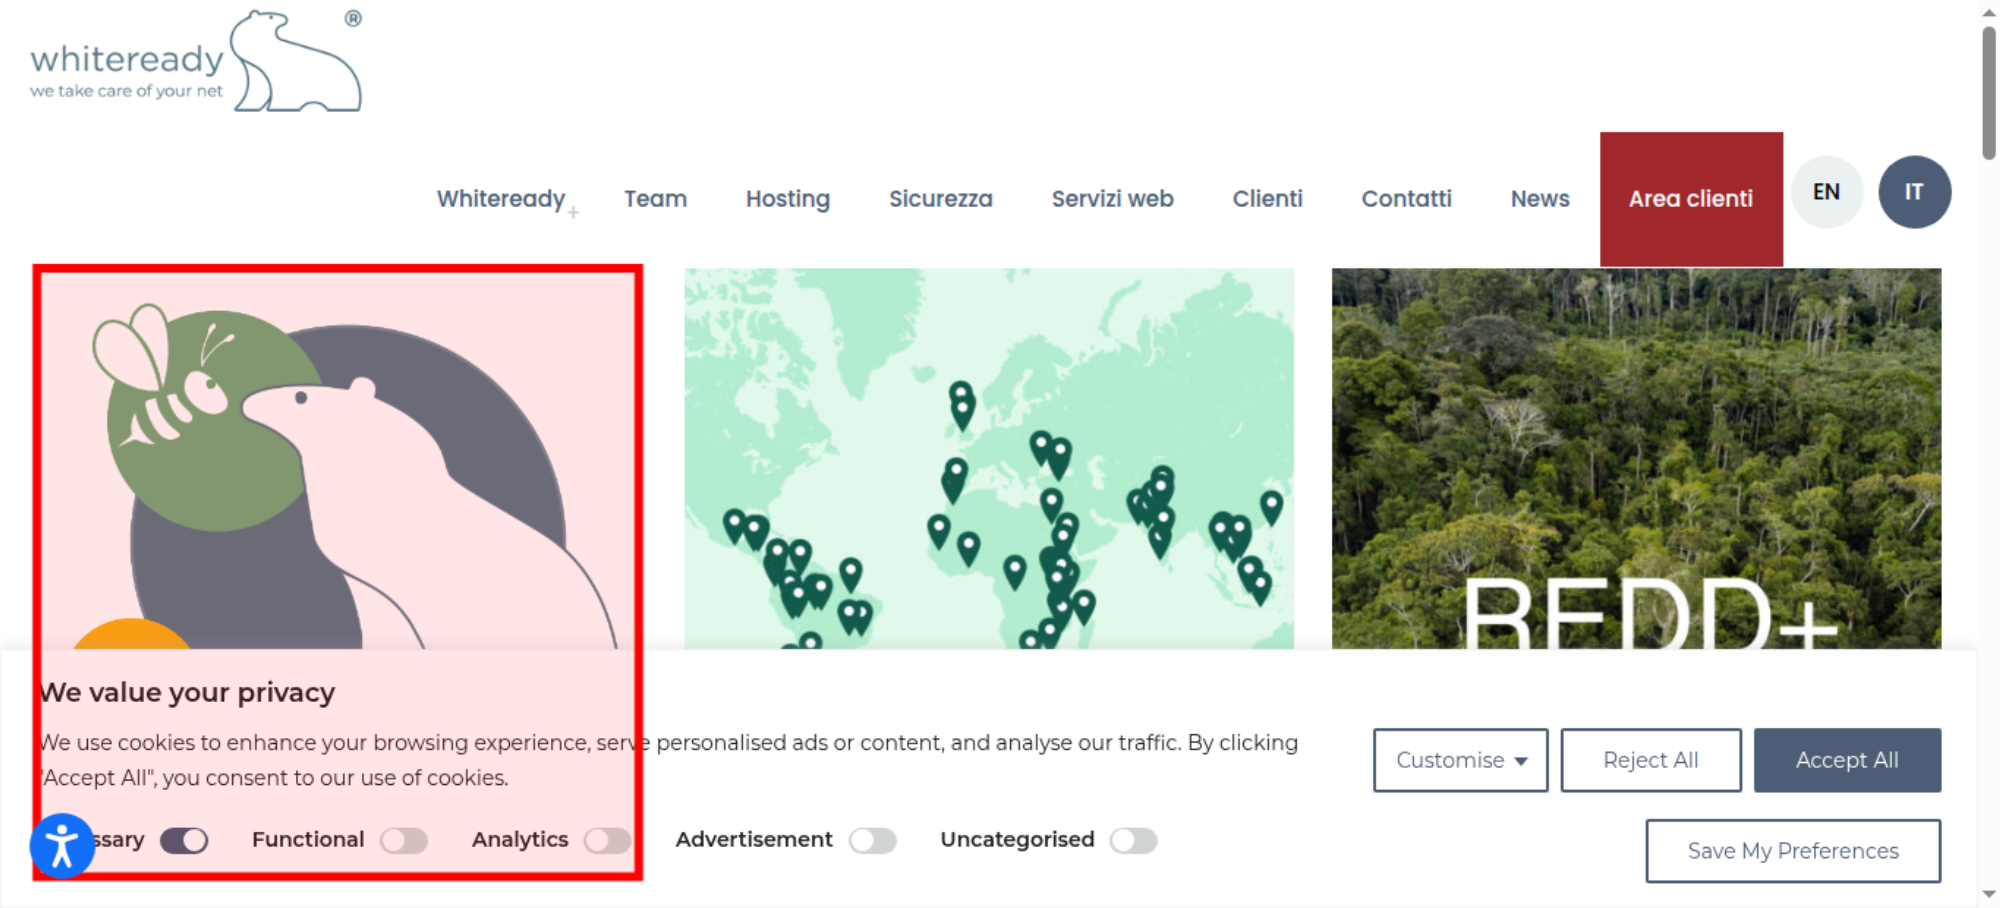
Task: Enable Uncategorised cookies toggle
Action: (1134, 840)
